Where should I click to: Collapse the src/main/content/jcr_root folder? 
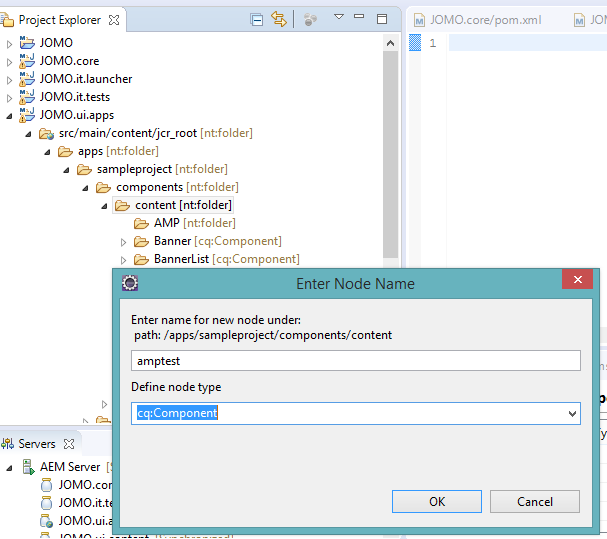[x=28, y=134]
